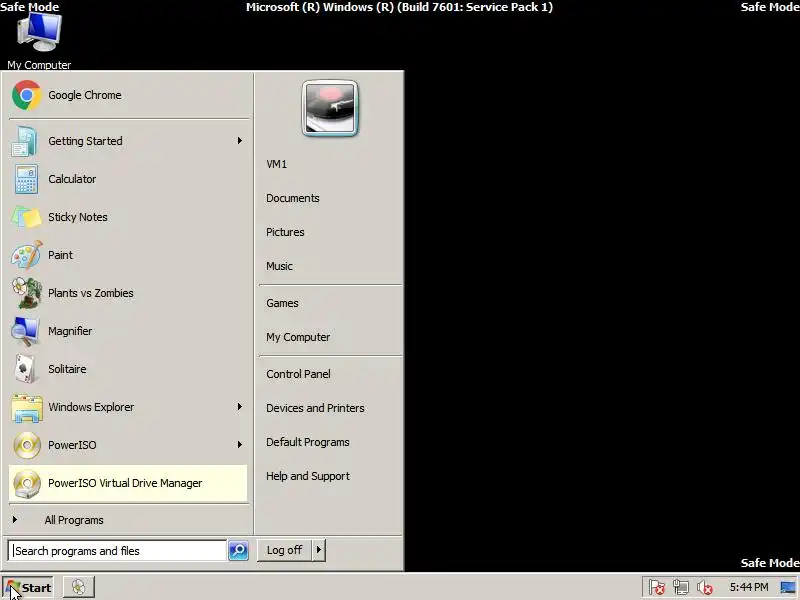Viewport: 800px width, 600px height.
Task: Open Paint via its palette icon
Action: (27, 255)
